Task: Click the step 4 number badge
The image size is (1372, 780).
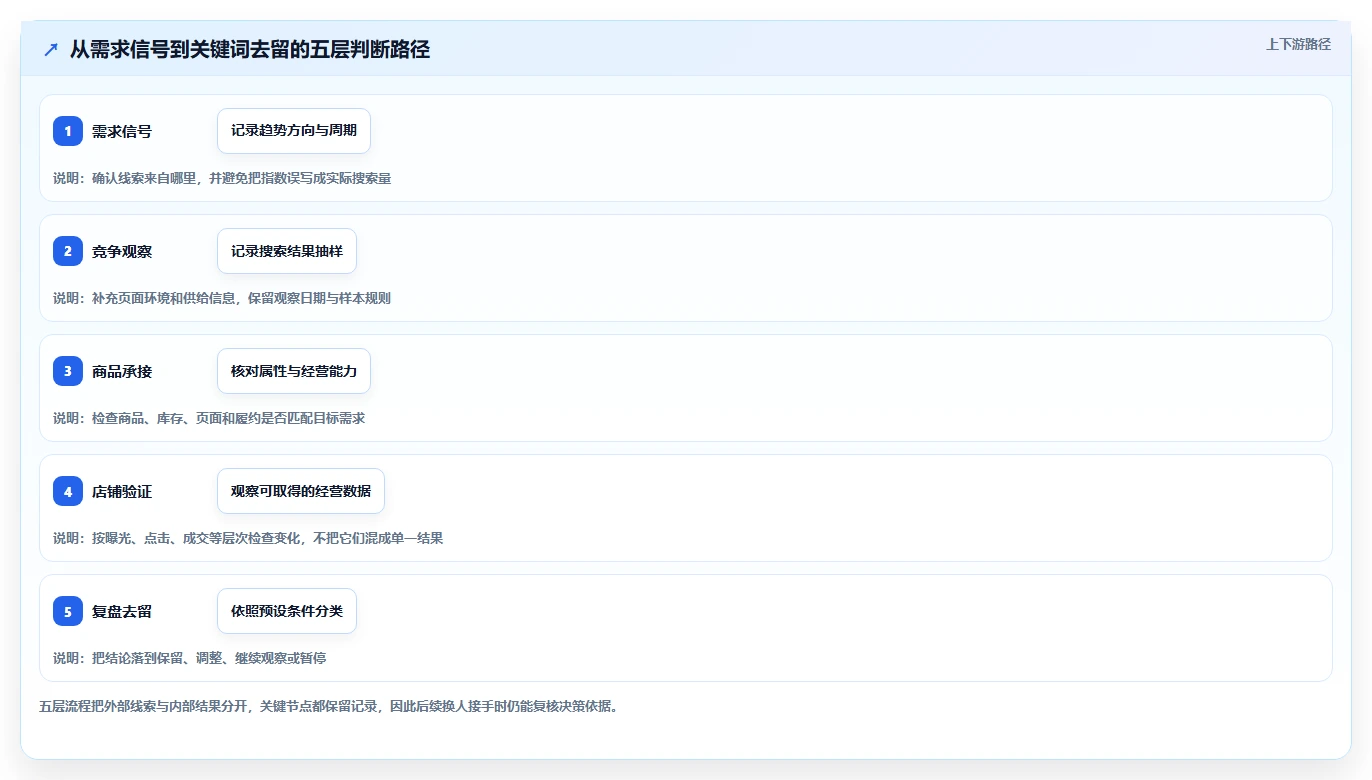Action: (x=68, y=491)
